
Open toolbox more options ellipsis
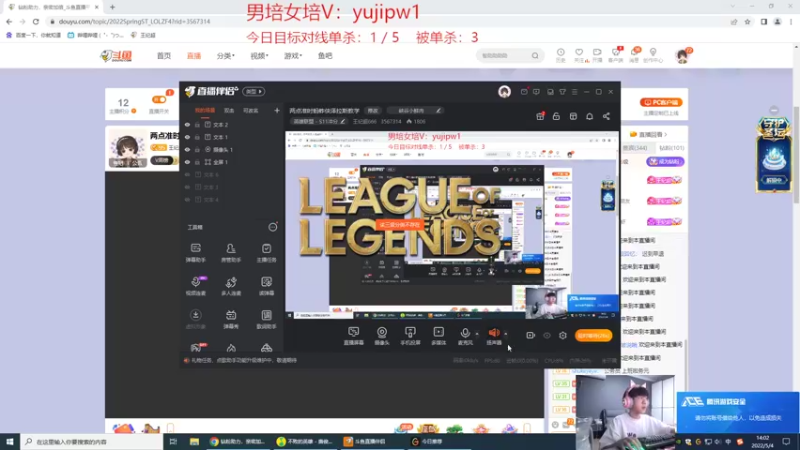[x=273, y=227]
